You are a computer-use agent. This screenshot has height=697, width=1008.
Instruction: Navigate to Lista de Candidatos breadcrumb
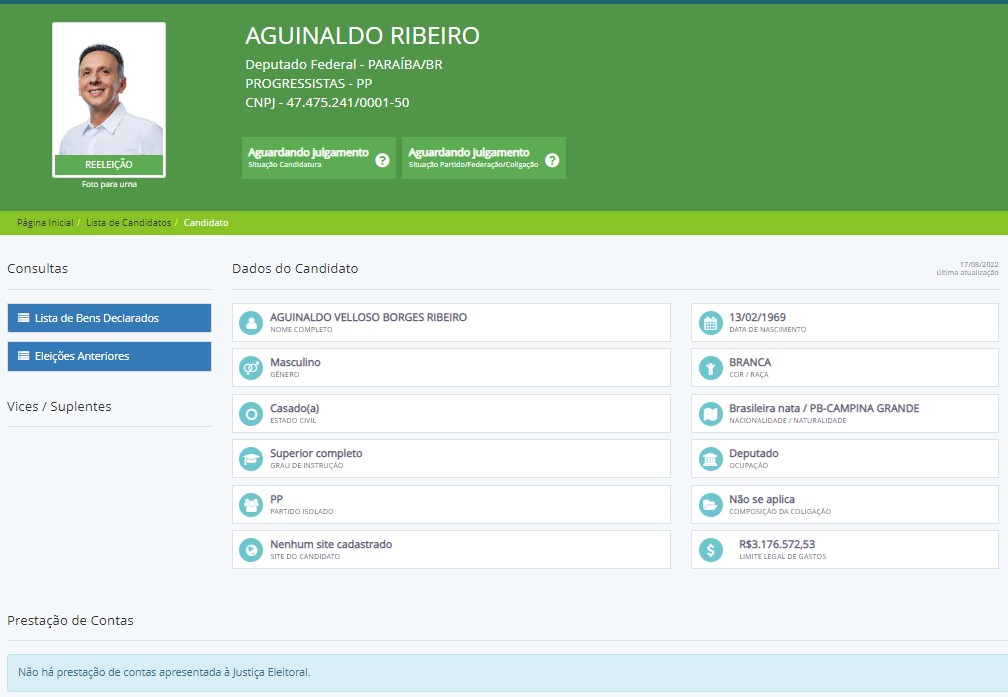click(128, 223)
